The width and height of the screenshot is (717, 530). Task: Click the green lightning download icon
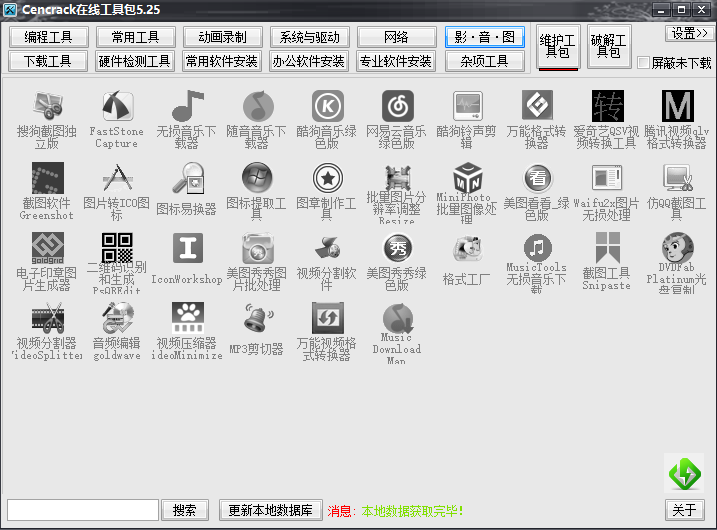point(684,473)
